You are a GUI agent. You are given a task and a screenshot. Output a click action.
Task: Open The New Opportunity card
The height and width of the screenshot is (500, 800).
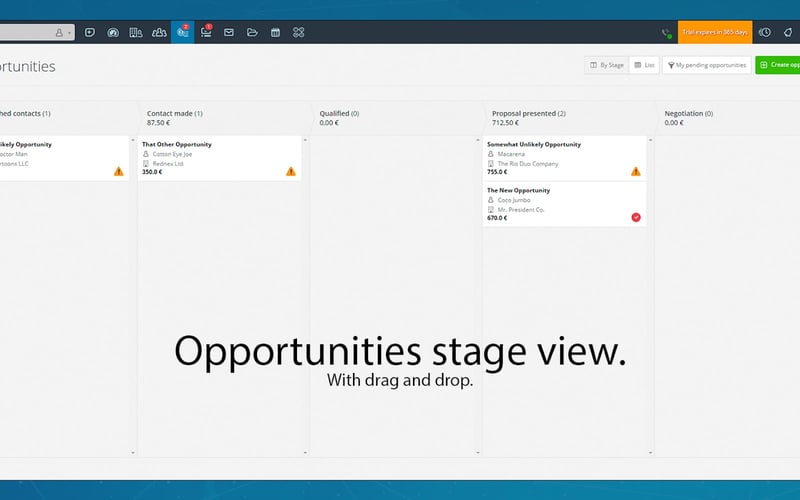click(564, 204)
